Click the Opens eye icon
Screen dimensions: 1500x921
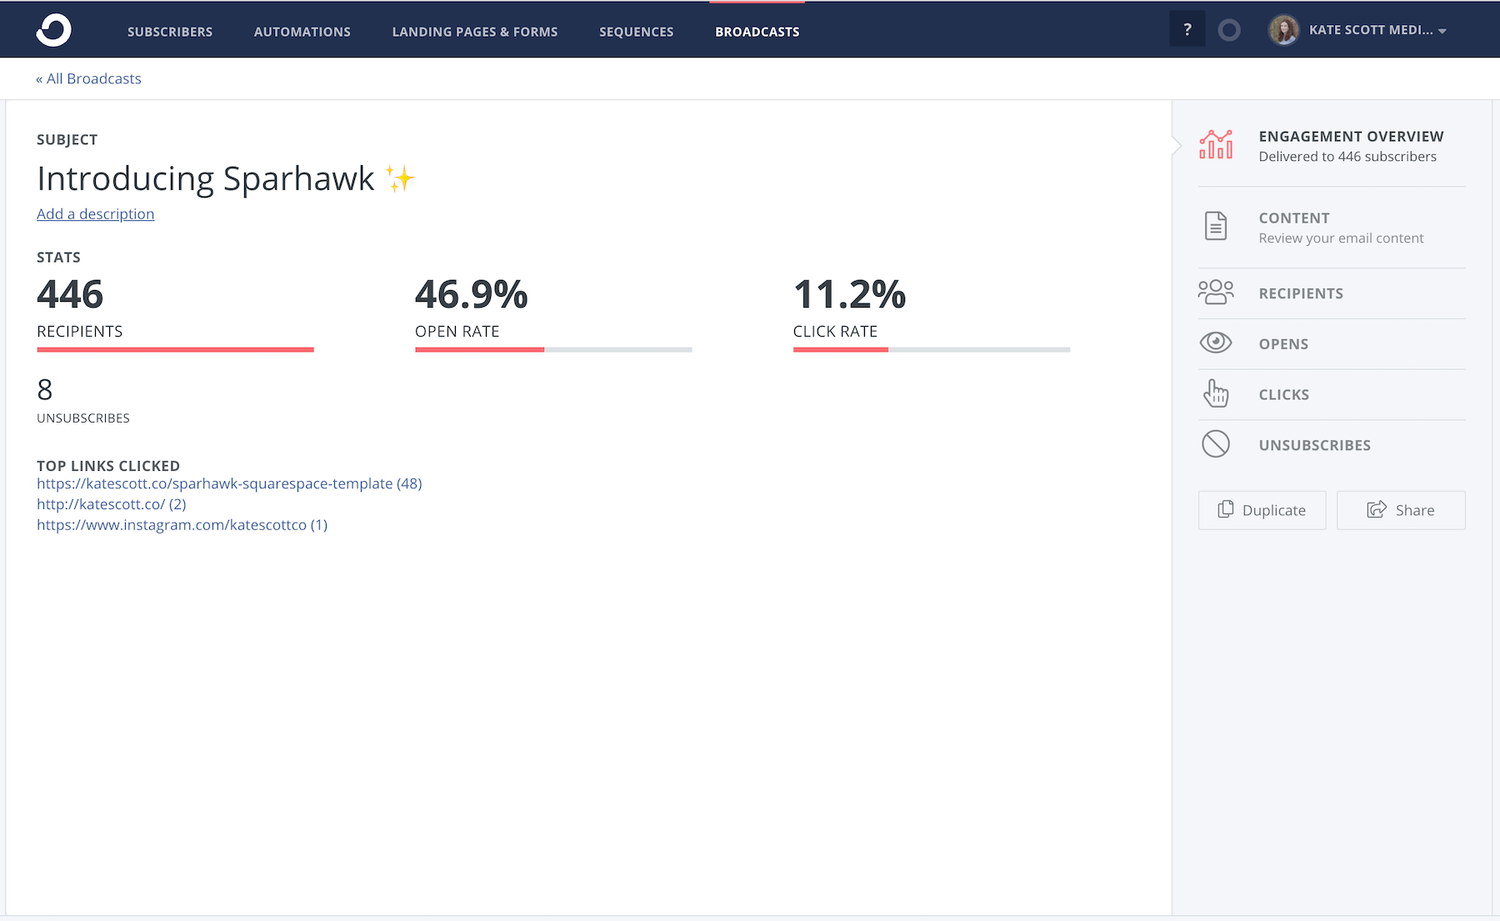click(x=1216, y=343)
